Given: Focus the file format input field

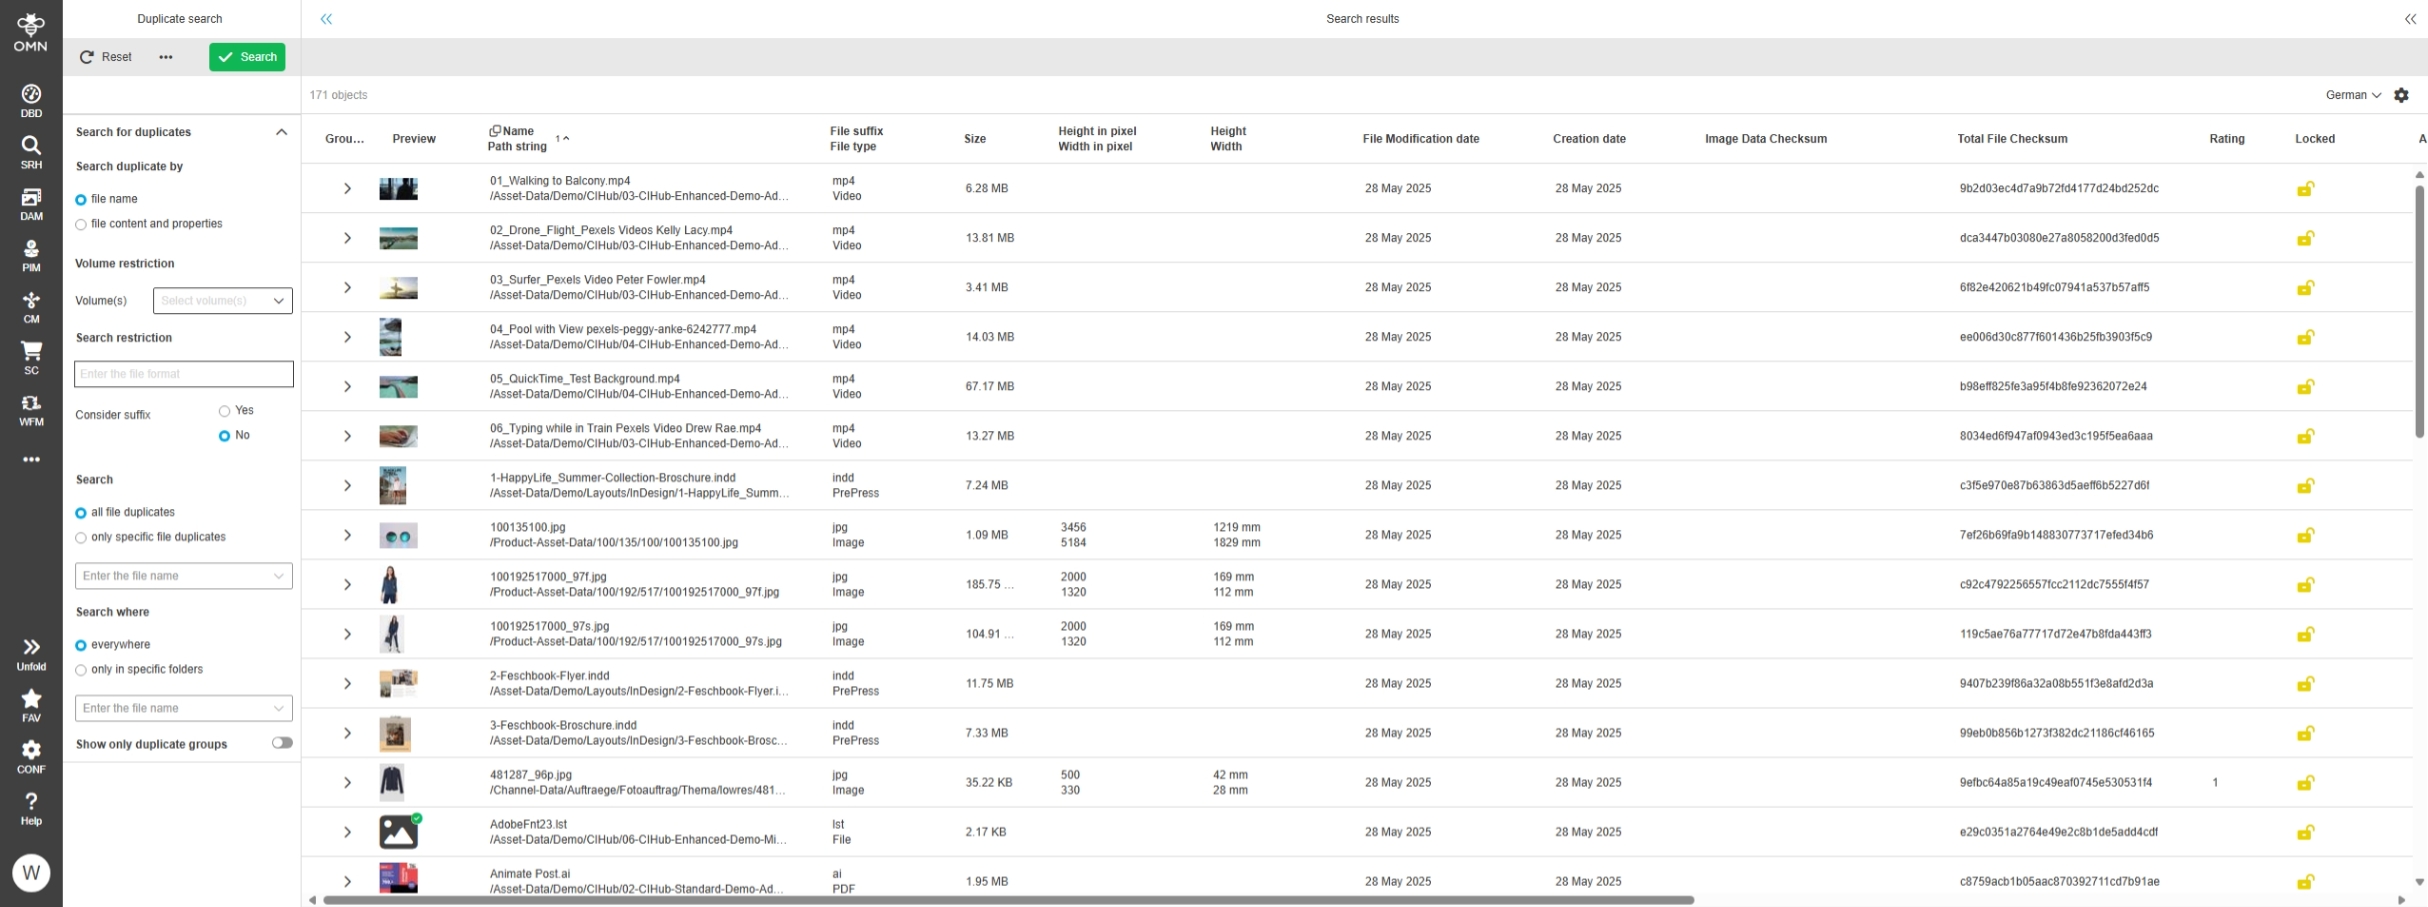Looking at the screenshot, I should point(184,374).
